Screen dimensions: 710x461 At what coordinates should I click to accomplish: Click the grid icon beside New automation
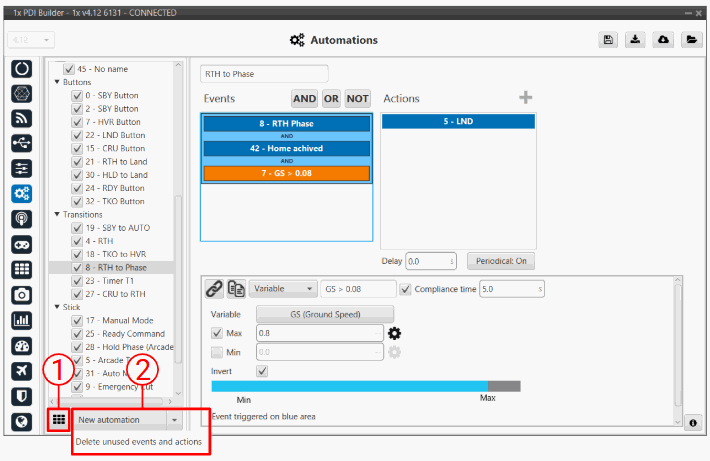tap(60, 420)
